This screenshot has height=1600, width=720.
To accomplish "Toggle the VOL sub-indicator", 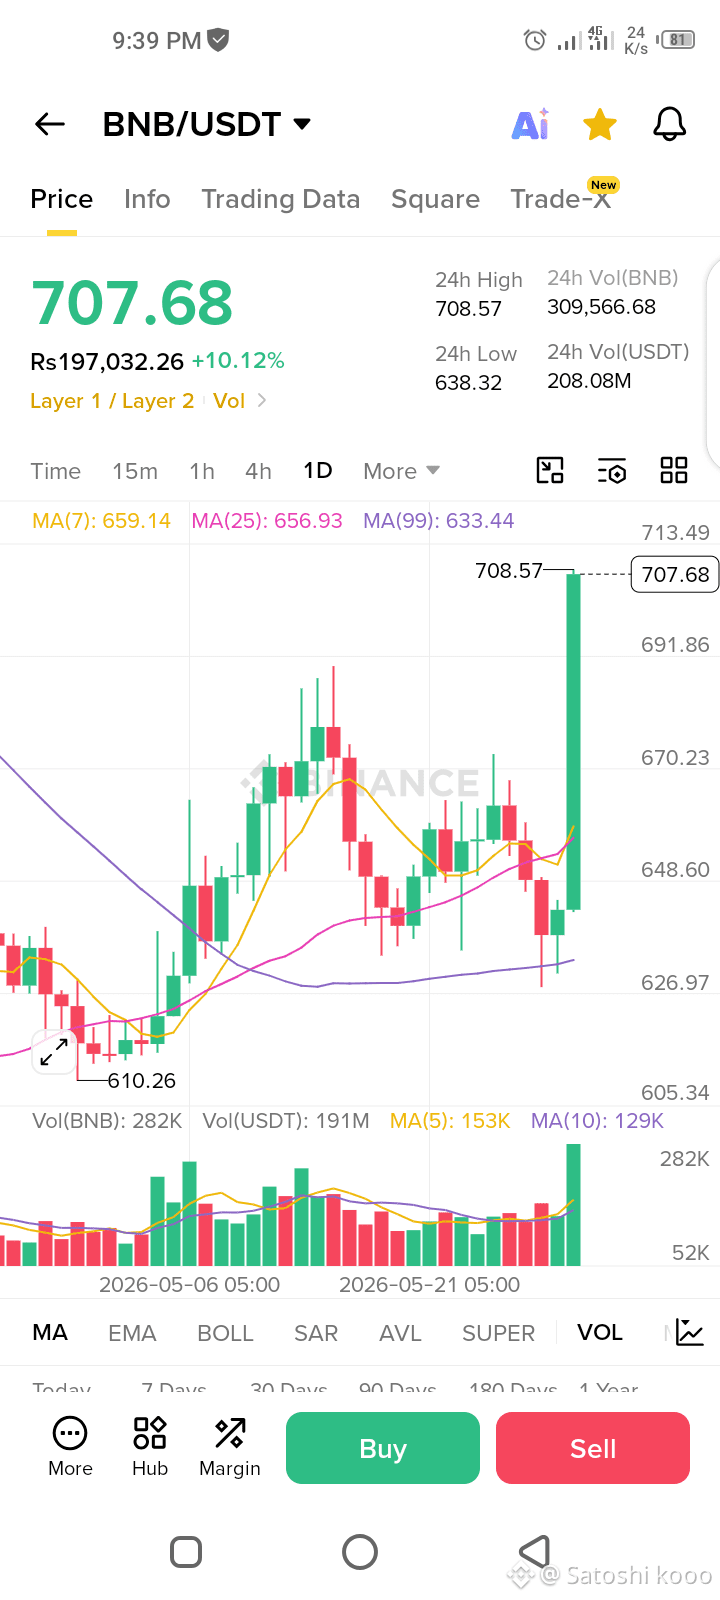I will pos(600,1333).
